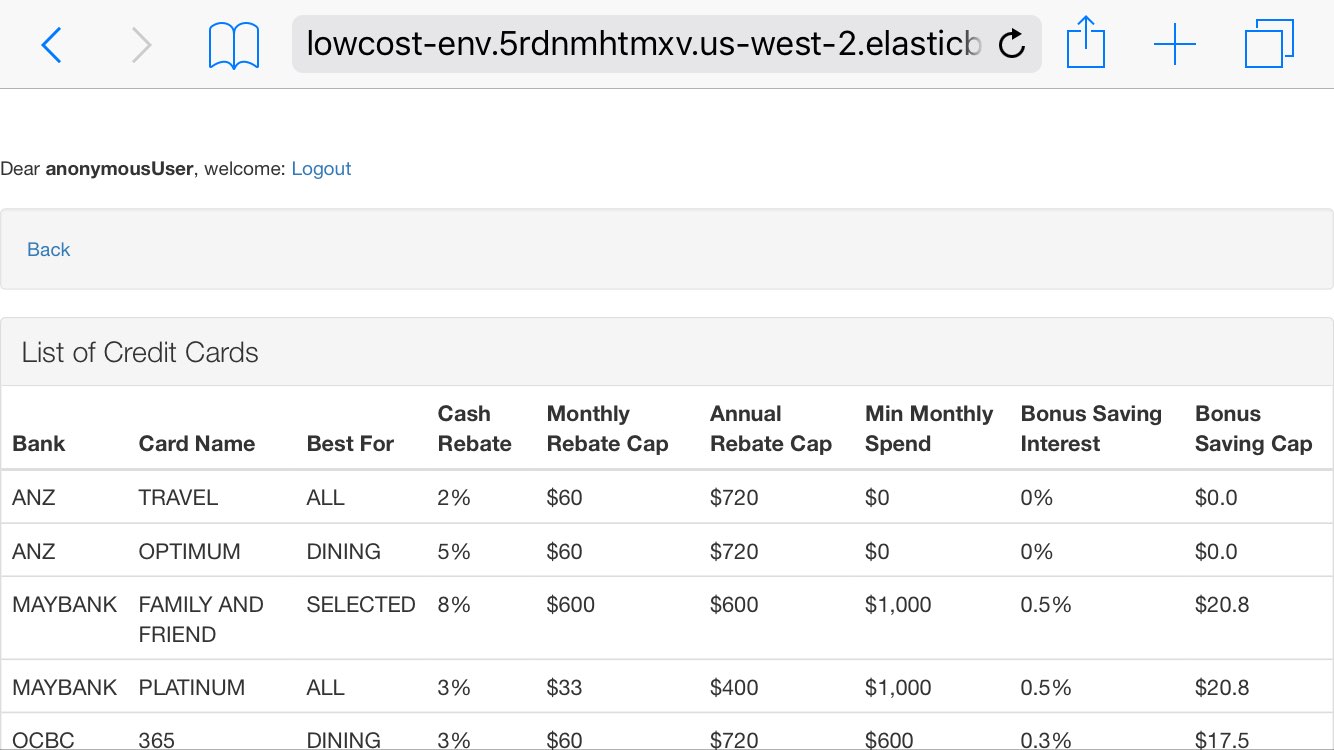This screenshot has height=750, width=1334.
Task: Tap the Safari forward arrow
Action: click(142, 45)
